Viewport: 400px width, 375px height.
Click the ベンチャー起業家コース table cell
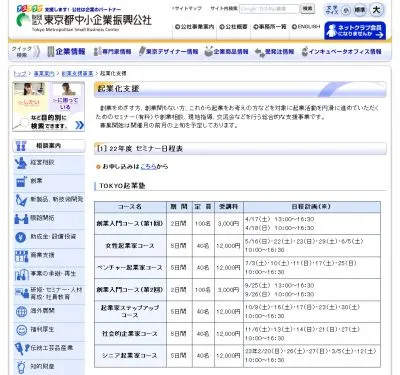[x=130, y=268]
